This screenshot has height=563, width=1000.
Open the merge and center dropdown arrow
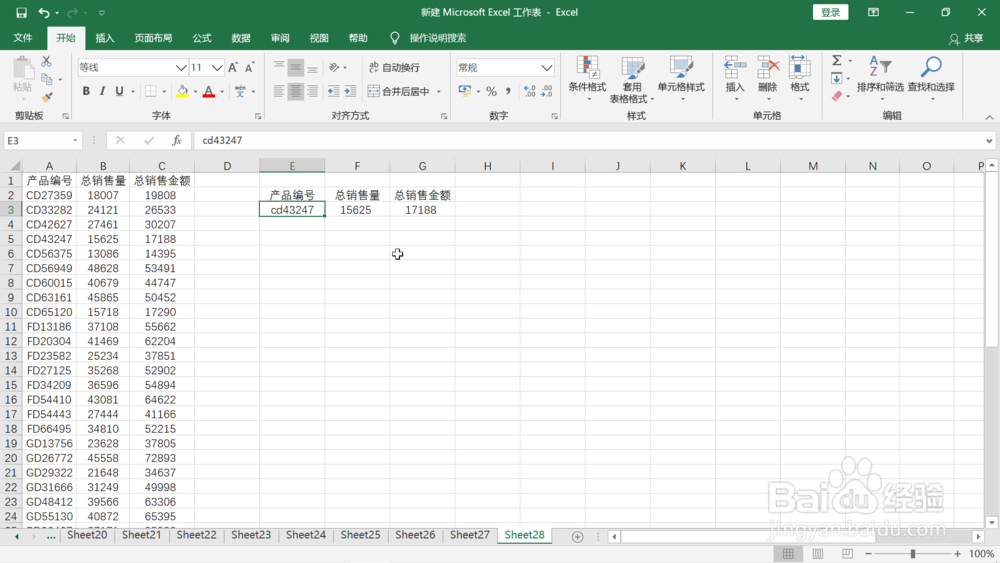(x=439, y=92)
